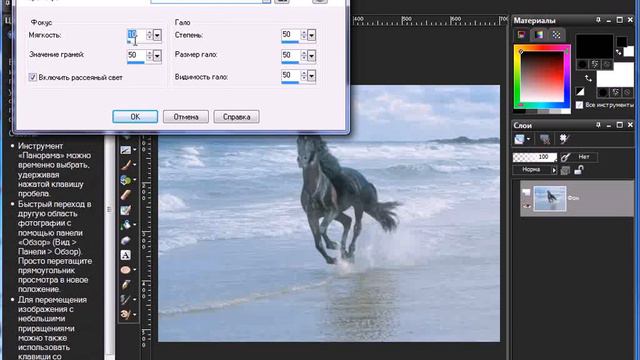Switch to the Rainbow tab in Материалы
The height and width of the screenshot is (360, 640).
click(x=539, y=35)
